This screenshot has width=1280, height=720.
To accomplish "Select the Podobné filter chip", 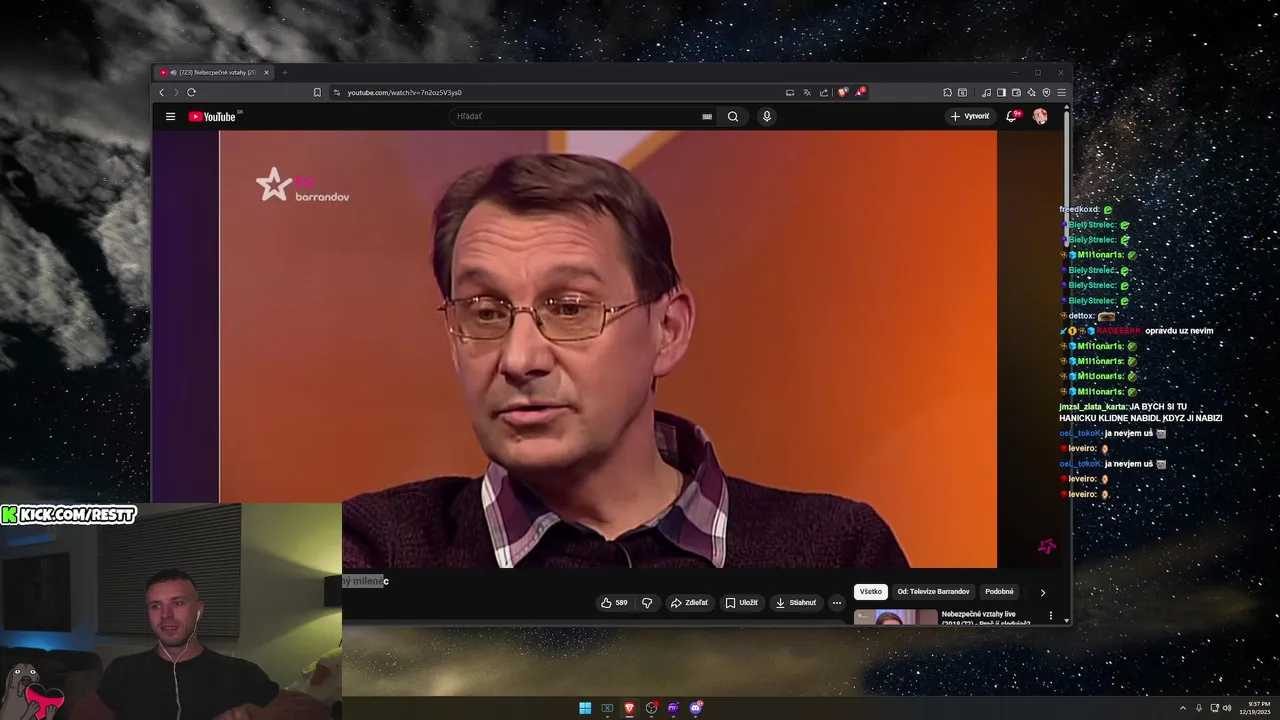I will pyautogui.click(x=999, y=592).
